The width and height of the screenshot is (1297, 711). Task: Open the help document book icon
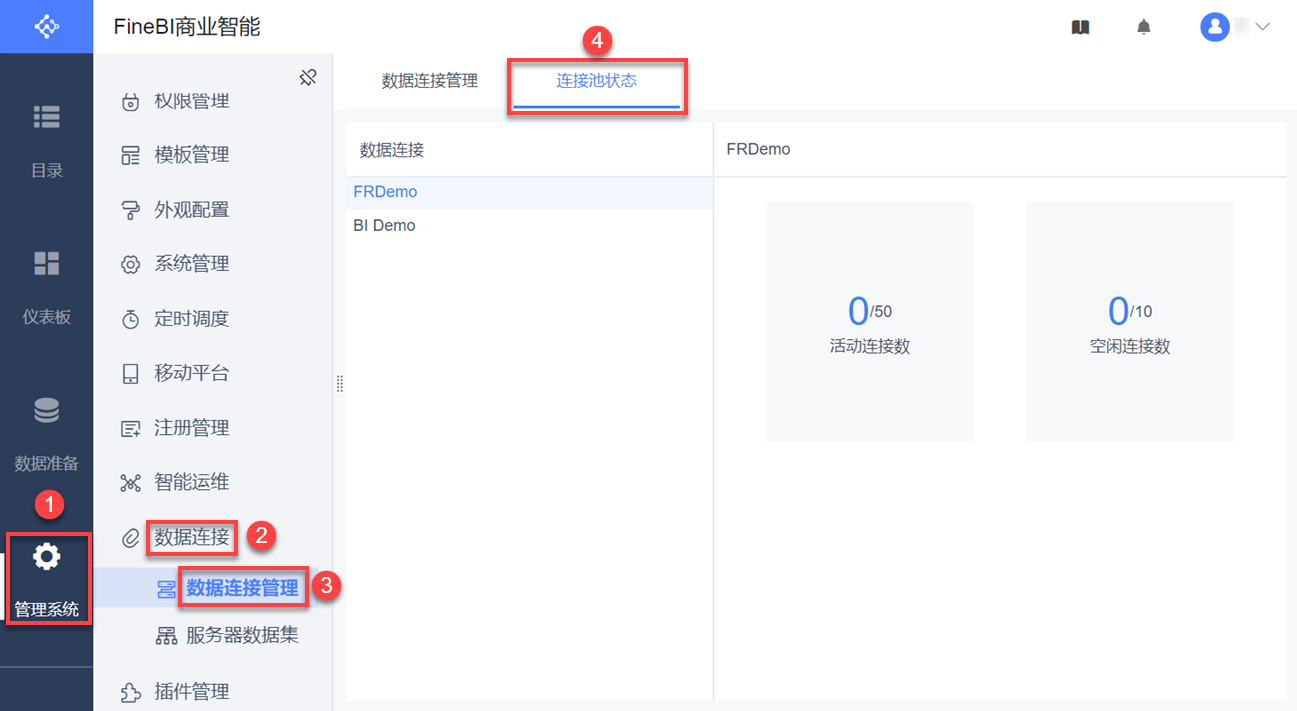(1080, 27)
